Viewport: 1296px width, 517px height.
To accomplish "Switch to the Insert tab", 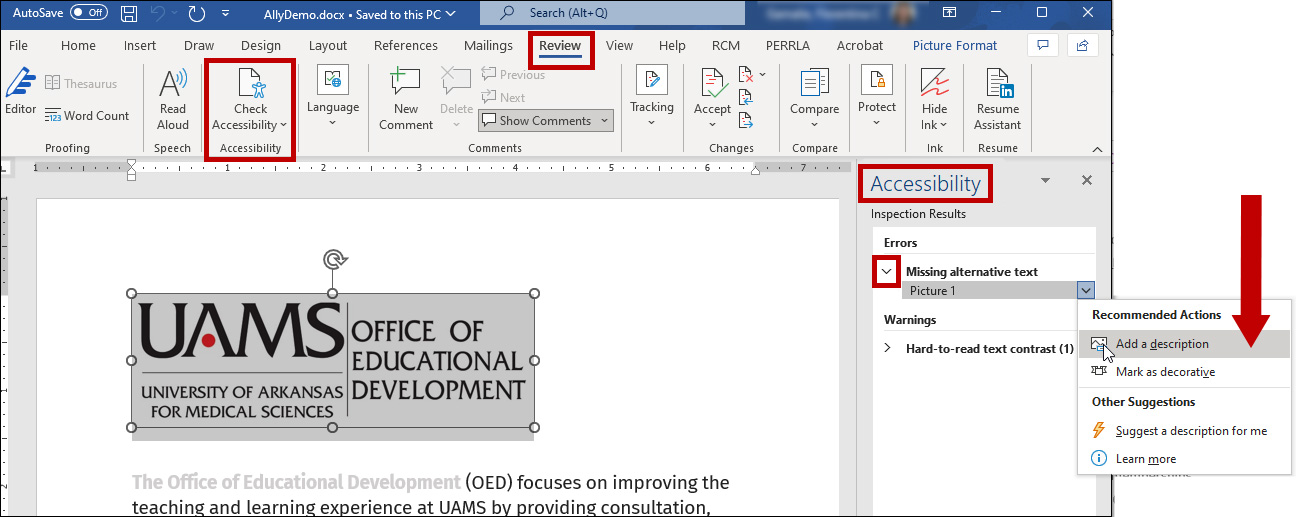I will click(140, 46).
